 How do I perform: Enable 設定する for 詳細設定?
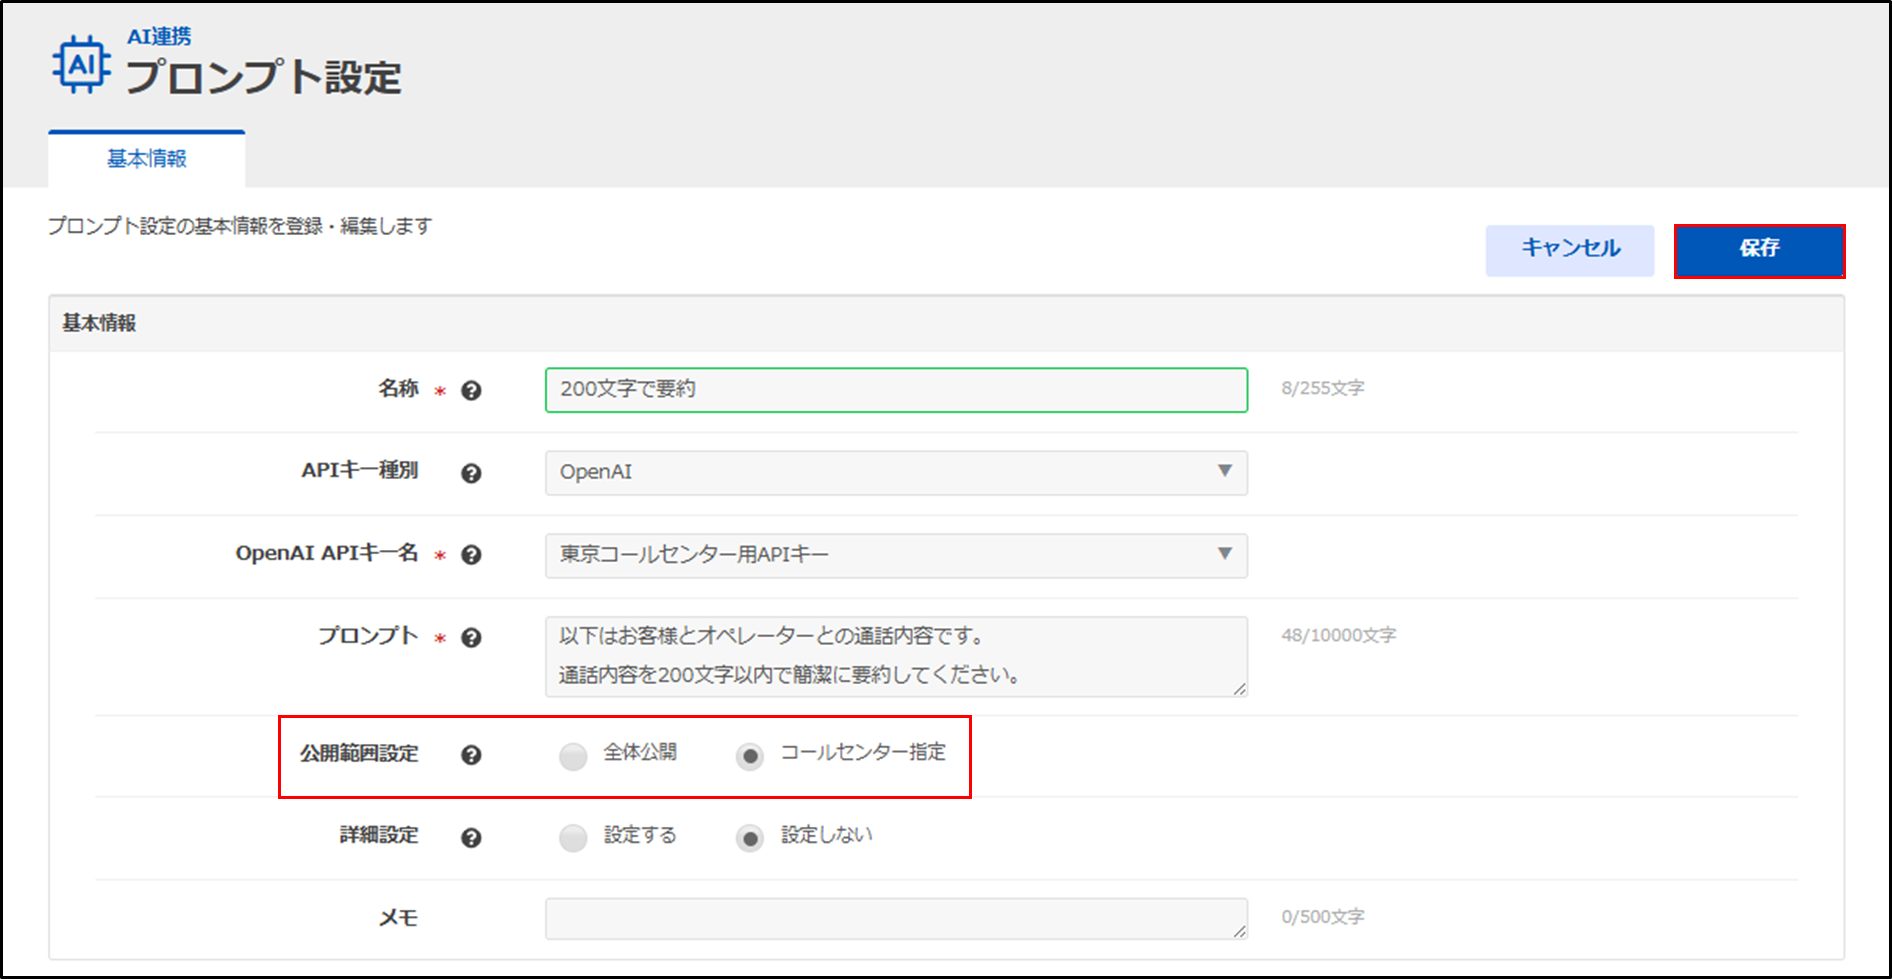(573, 838)
